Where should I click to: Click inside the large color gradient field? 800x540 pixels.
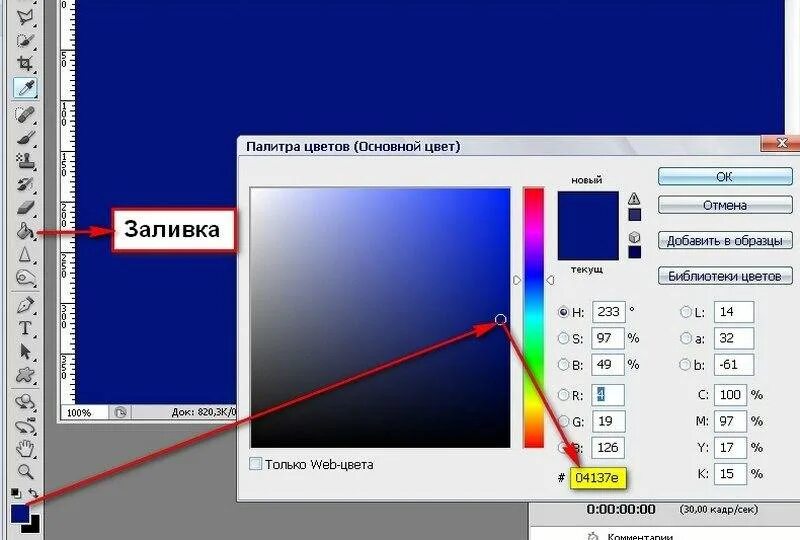point(380,318)
